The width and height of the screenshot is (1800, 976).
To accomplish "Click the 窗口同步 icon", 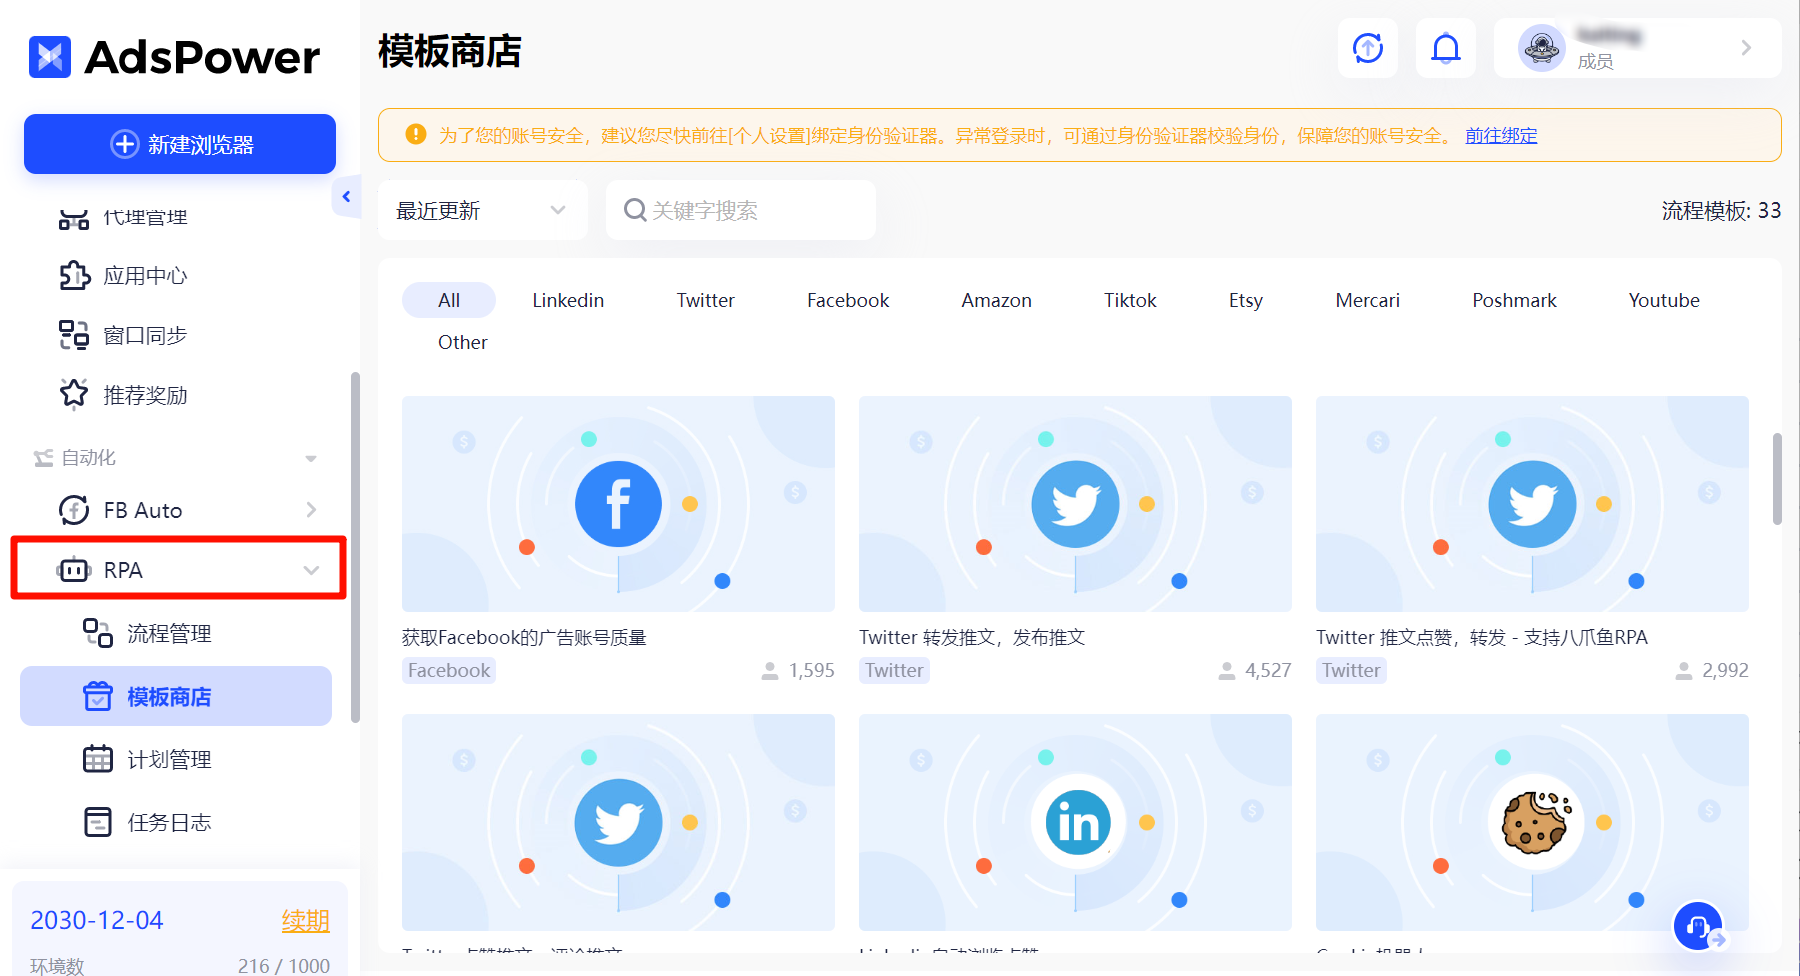I will 74,335.
